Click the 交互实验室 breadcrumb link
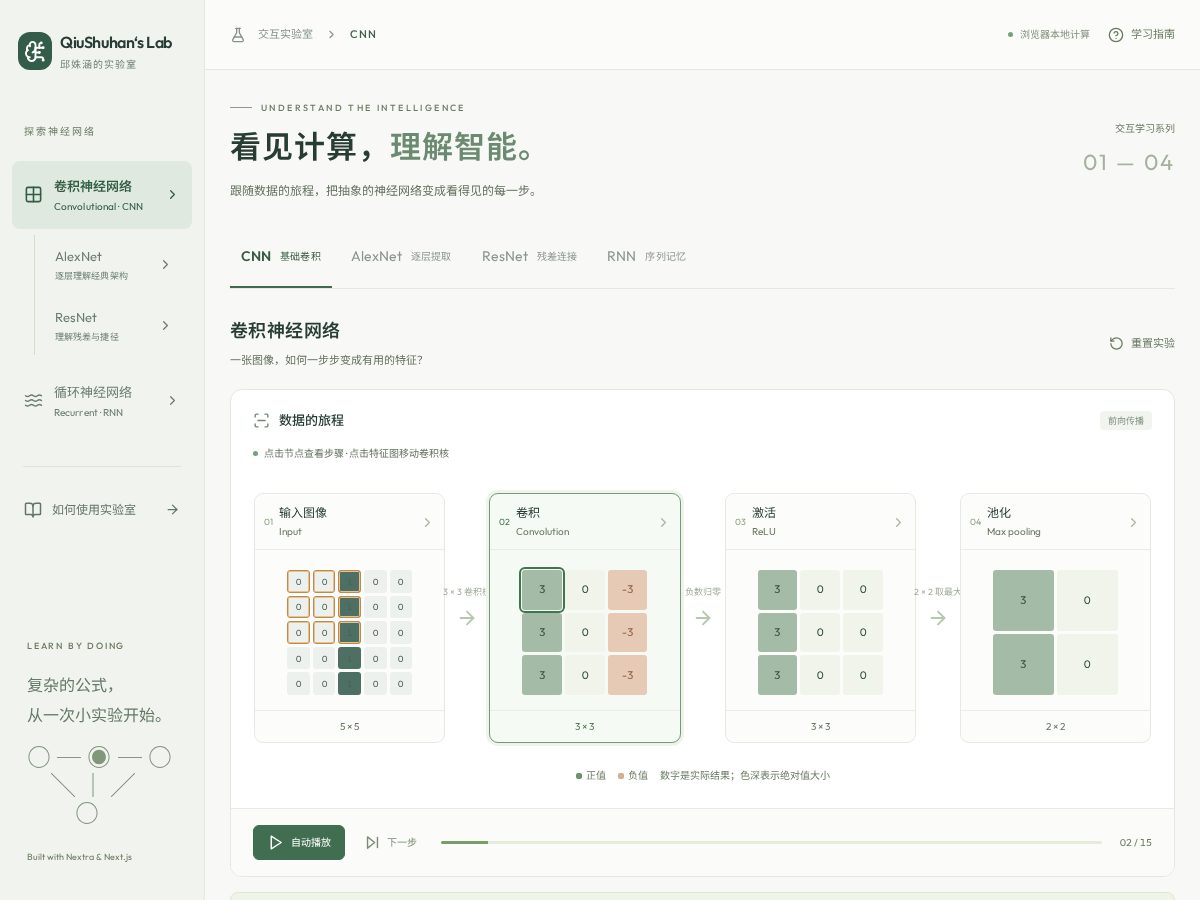The height and width of the screenshot is (900, 1200). click(285, 34)
